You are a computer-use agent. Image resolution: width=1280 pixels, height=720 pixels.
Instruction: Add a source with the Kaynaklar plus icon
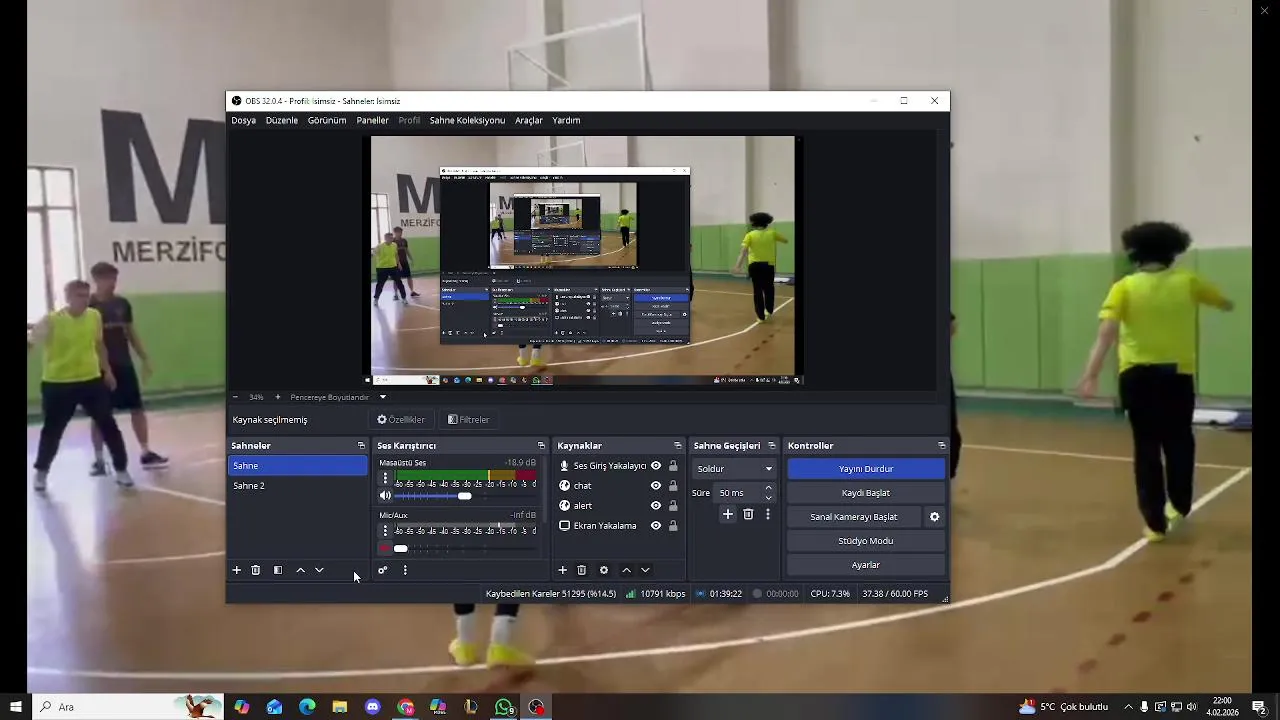[562, 570]
